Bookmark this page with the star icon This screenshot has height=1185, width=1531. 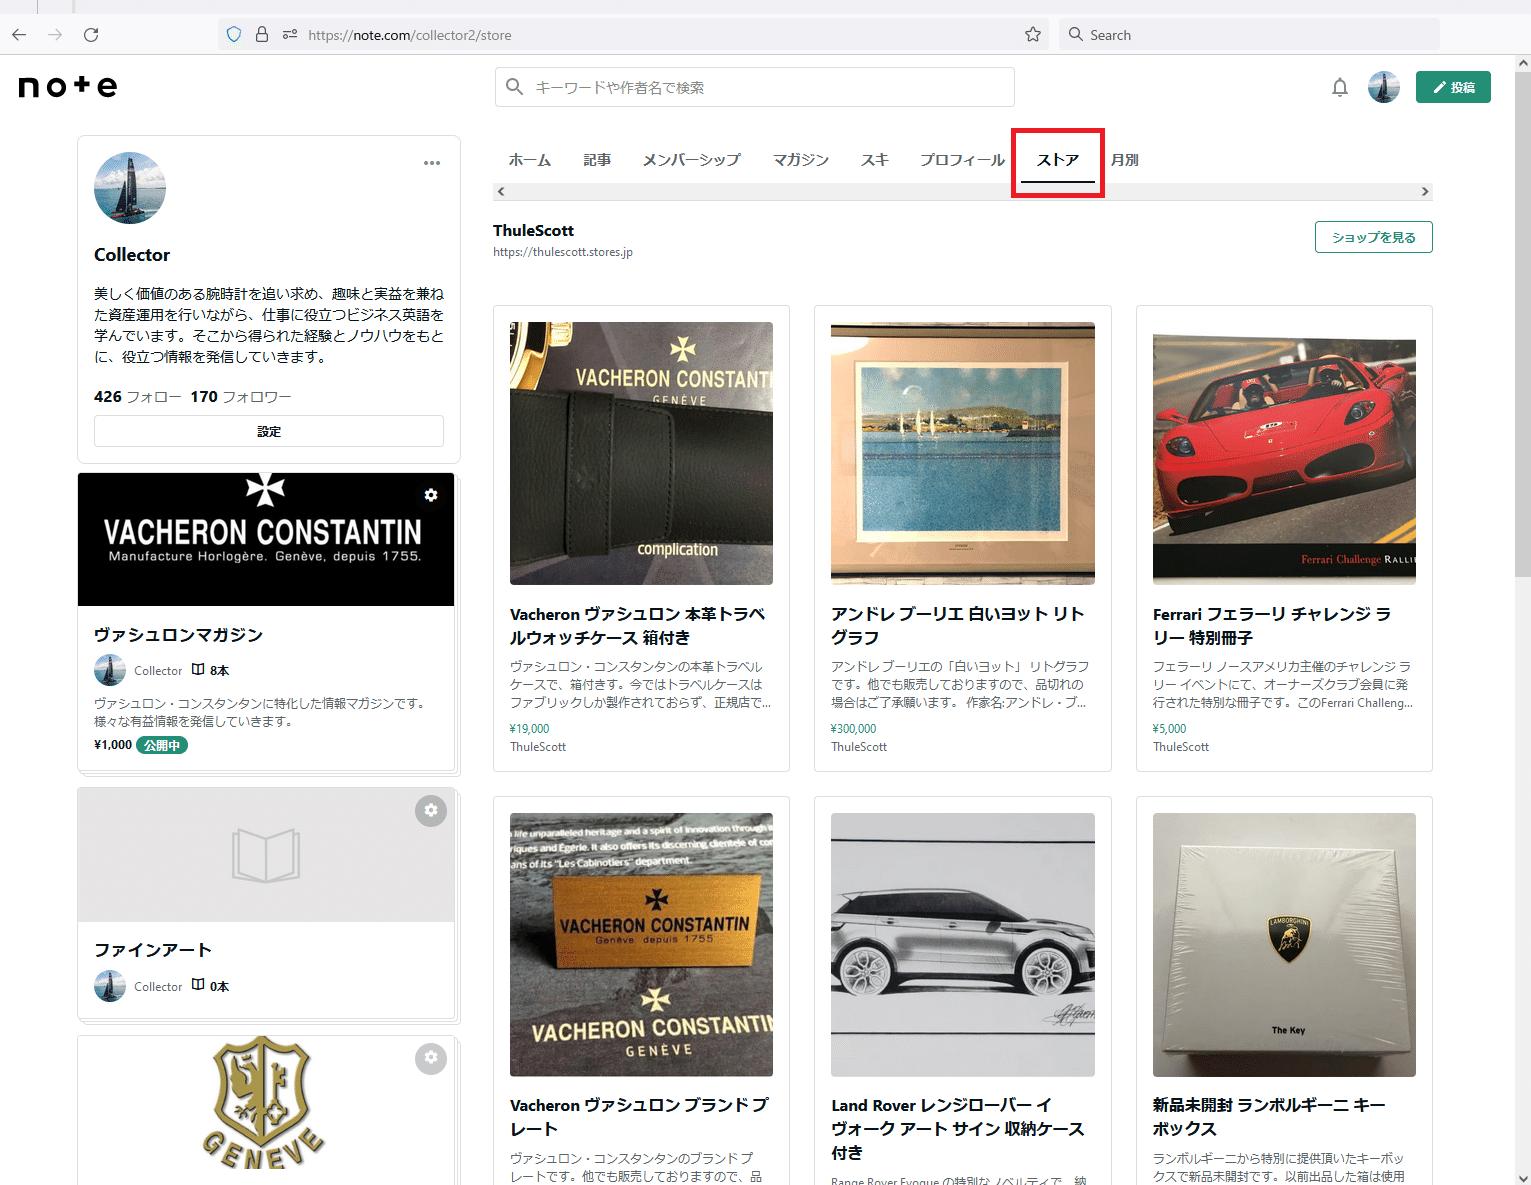[x=1033, y=35]
